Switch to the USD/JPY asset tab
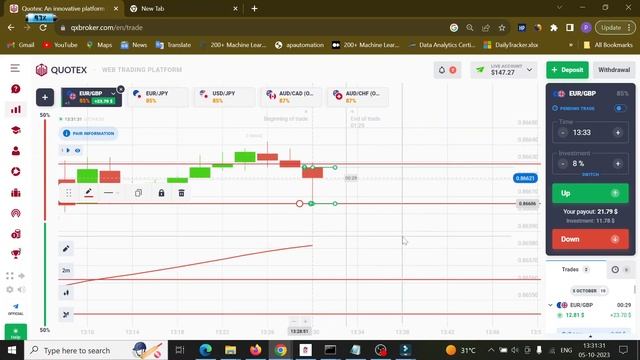 pyautogui.click(x=224, y=97)
